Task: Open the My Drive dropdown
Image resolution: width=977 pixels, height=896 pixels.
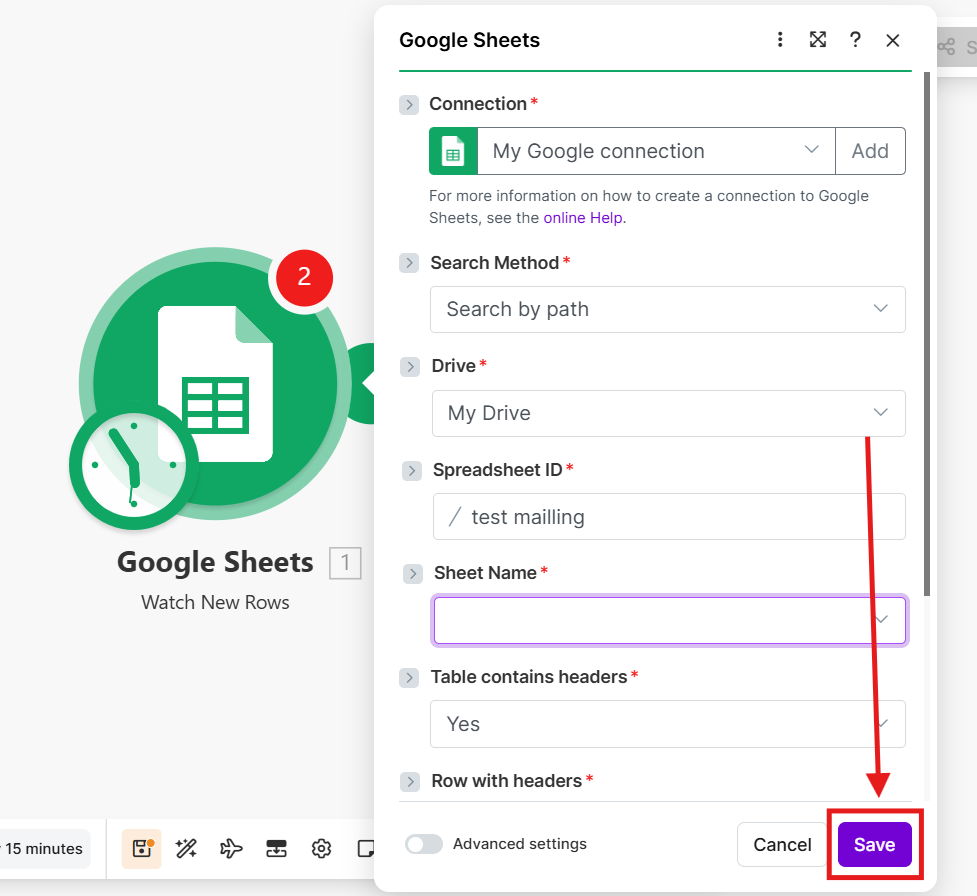Action: 669,413
